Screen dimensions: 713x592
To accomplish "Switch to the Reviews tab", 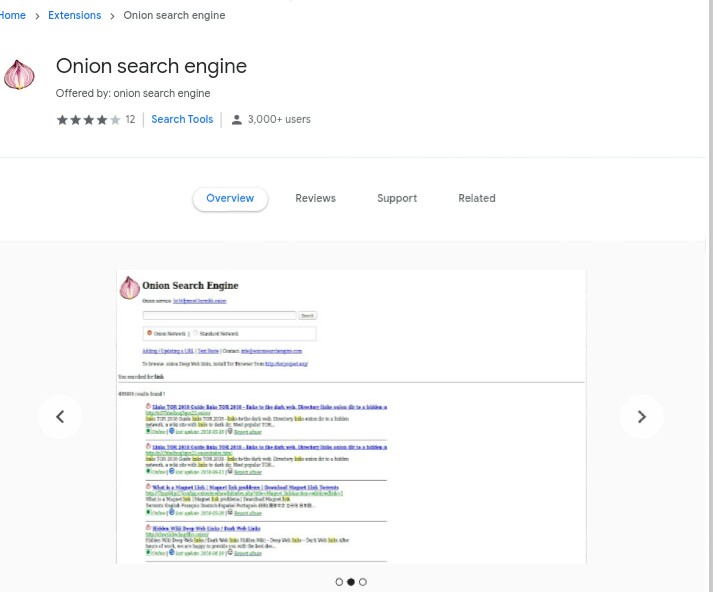I will [315, 199].
